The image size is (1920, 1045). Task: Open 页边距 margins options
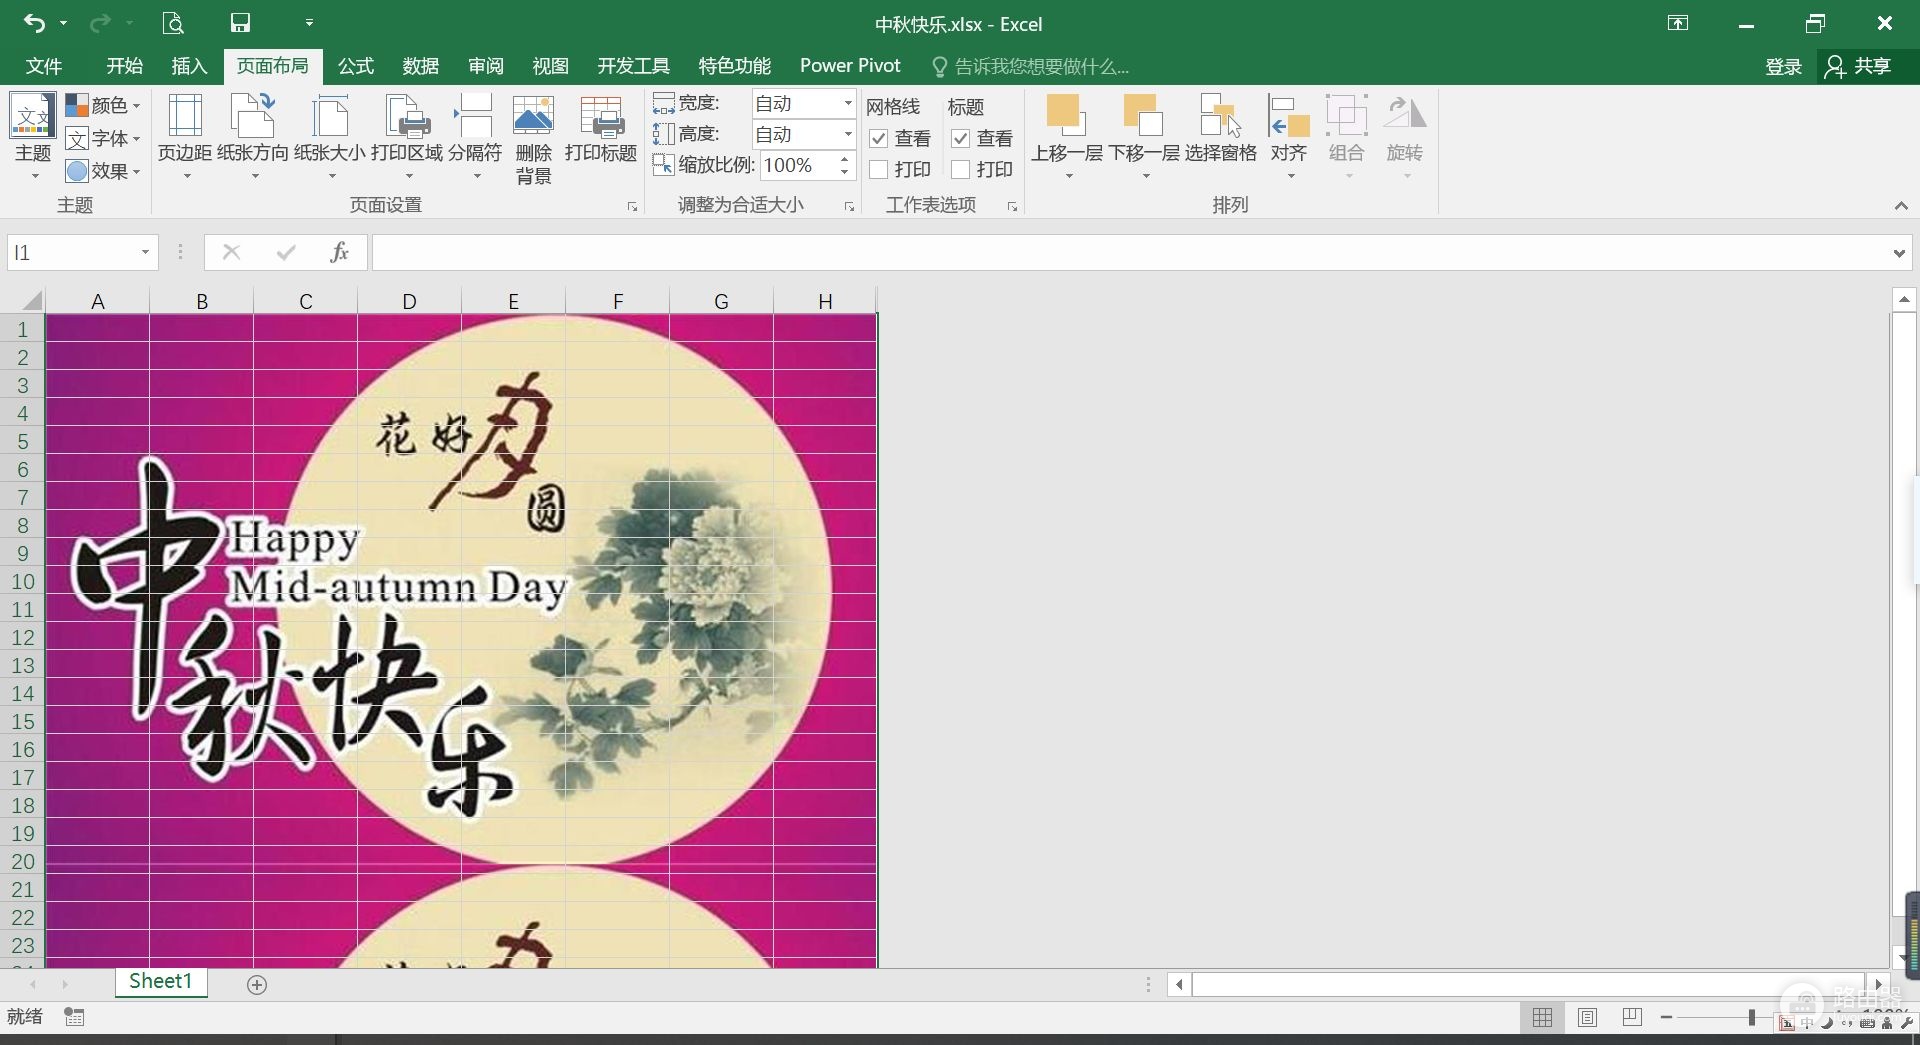tap(185, 136)
